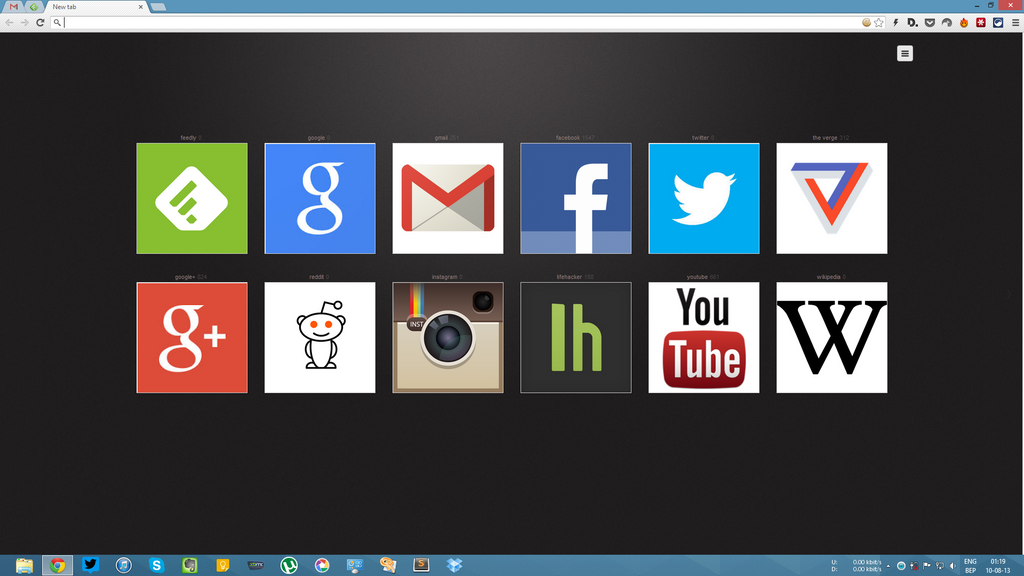The width and height of the screenshot is (1024, 576).
Task: Open the keys icon taskbar application
Action: [388, 565]
